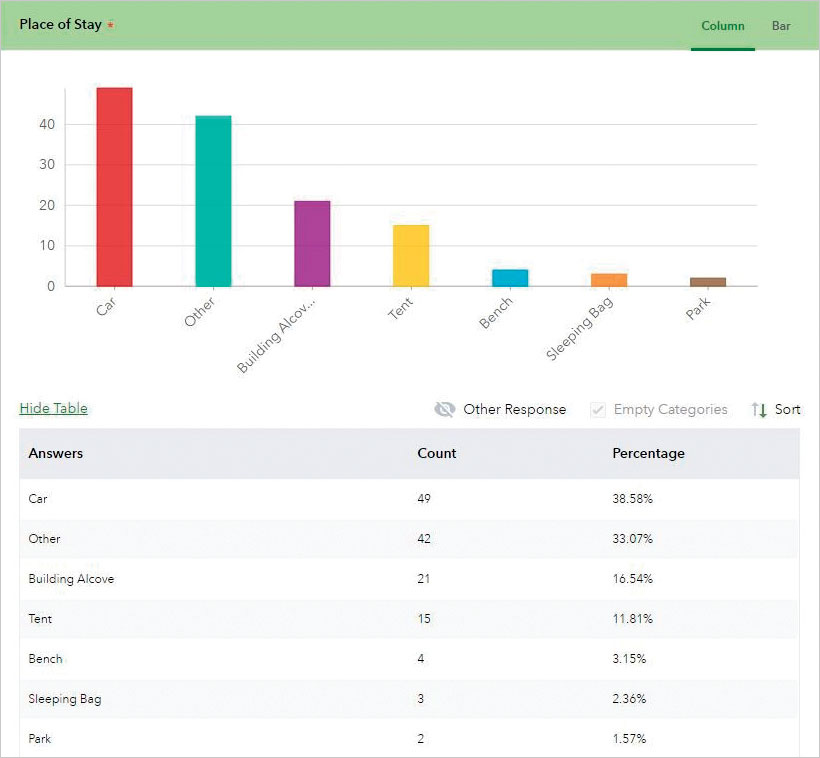Click the teal Other column

tap(213, 201)
